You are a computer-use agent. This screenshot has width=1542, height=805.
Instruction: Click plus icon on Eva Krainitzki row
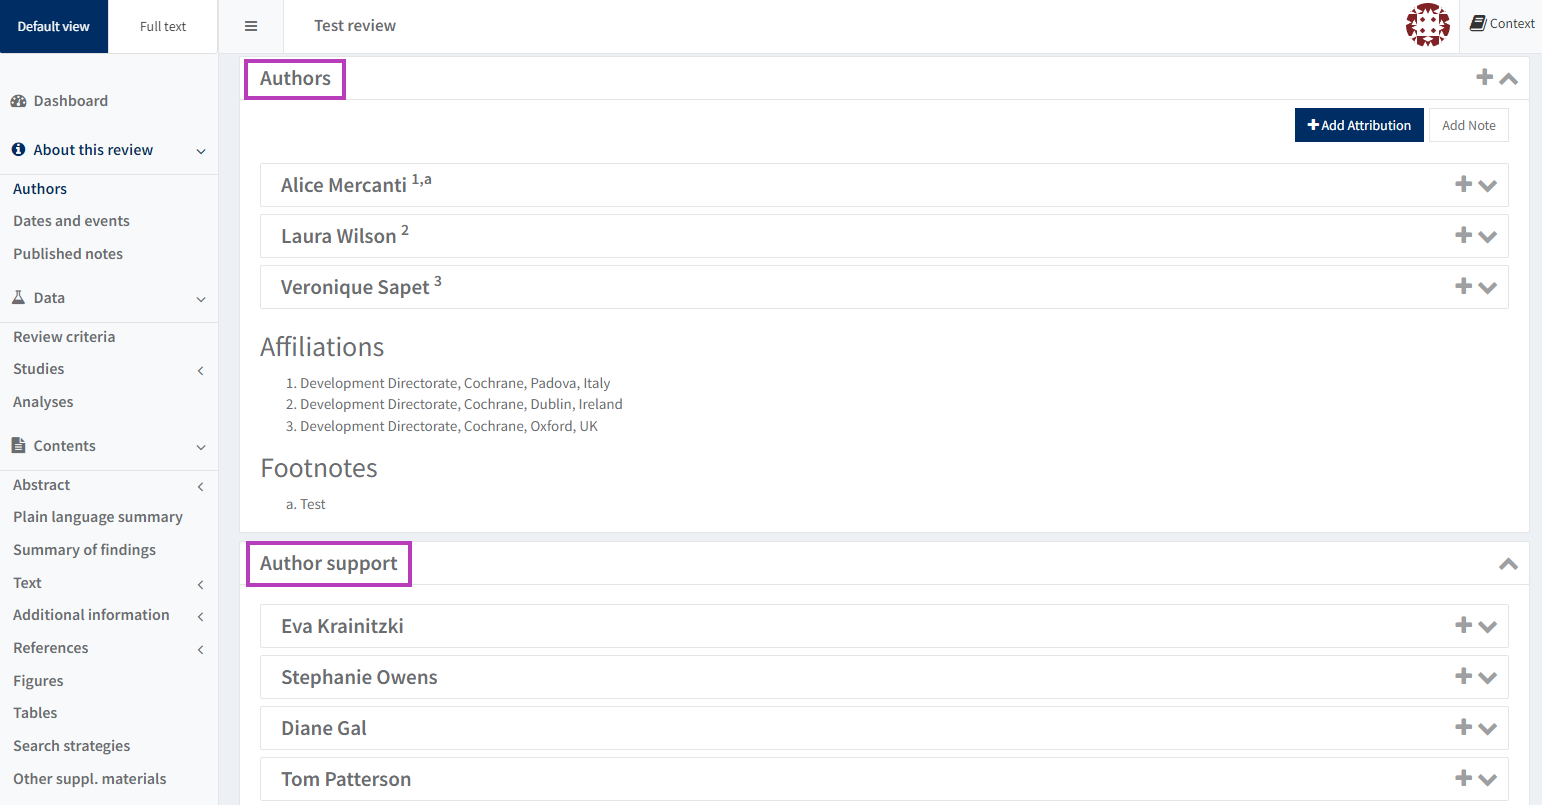pyautogui.click(x=1463, y=625)
